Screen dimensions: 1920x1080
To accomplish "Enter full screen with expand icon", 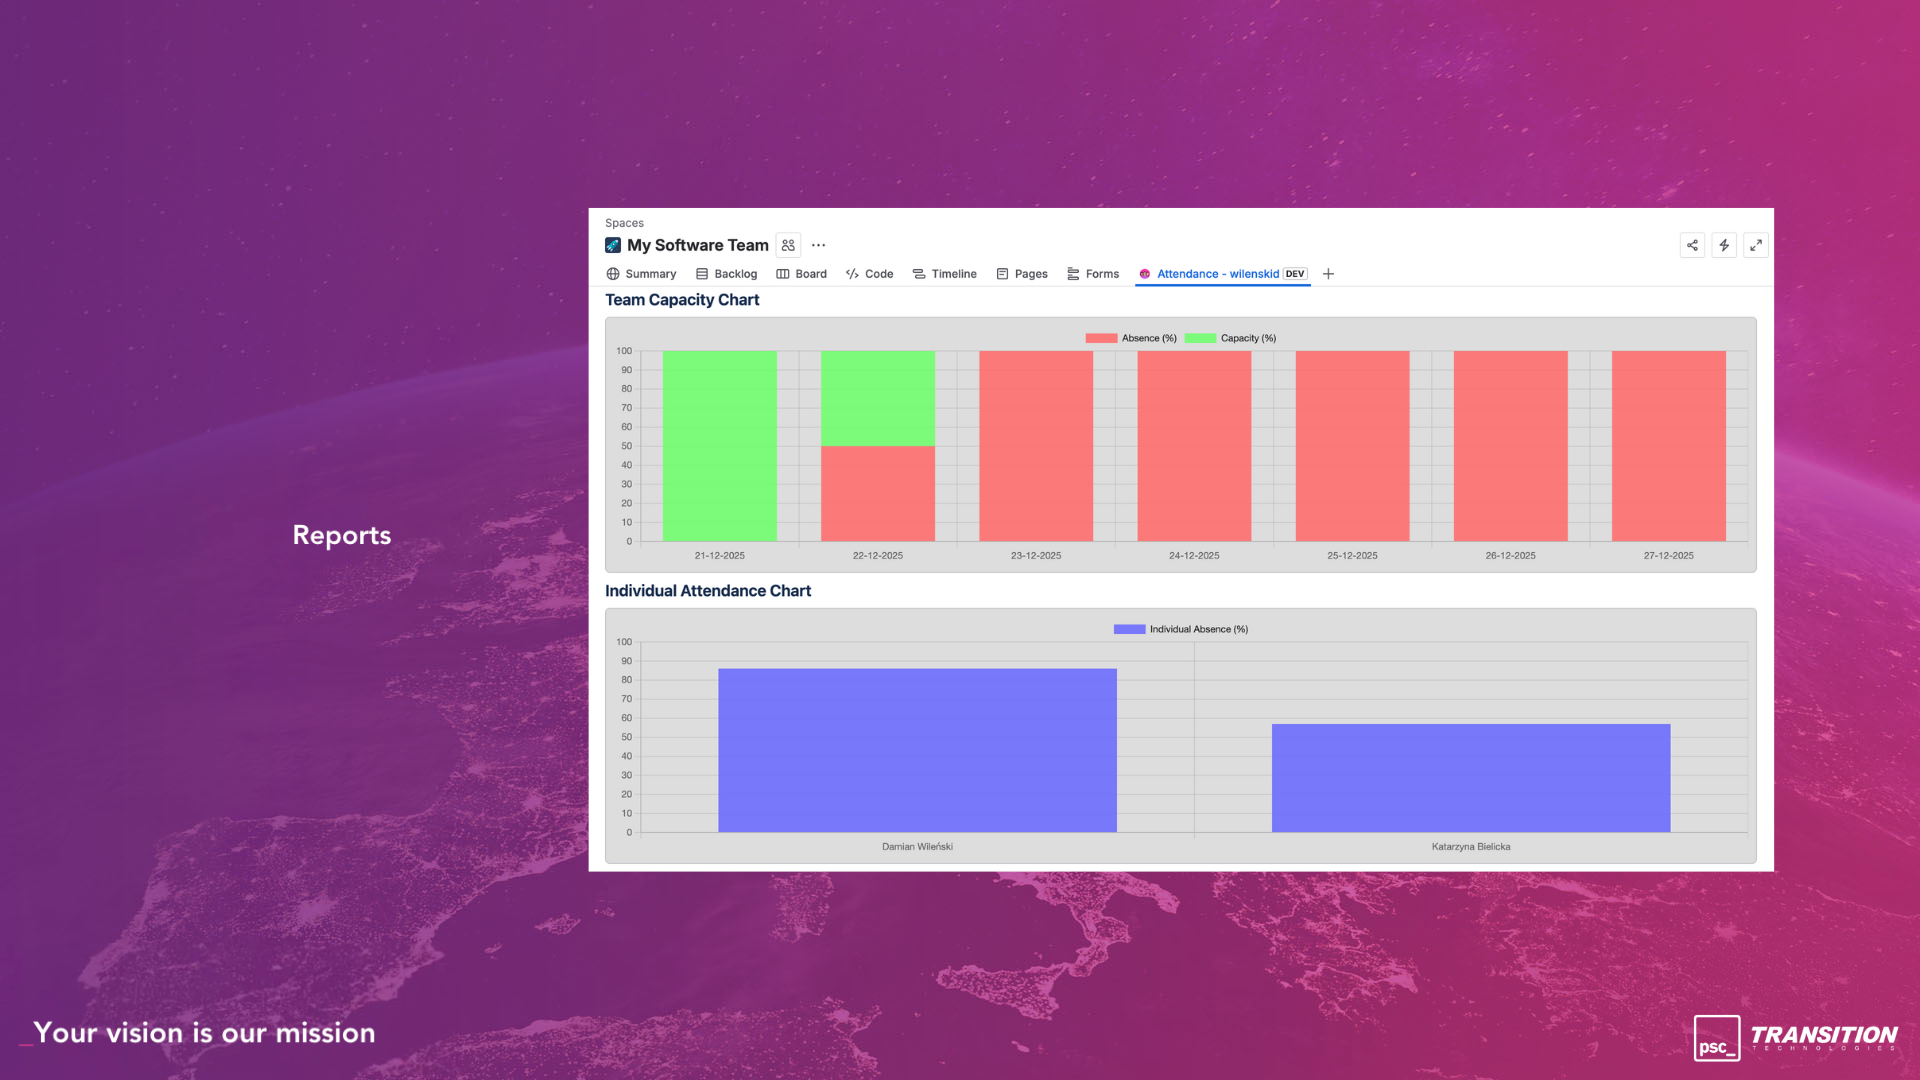I will click(x=1756, y=245).
